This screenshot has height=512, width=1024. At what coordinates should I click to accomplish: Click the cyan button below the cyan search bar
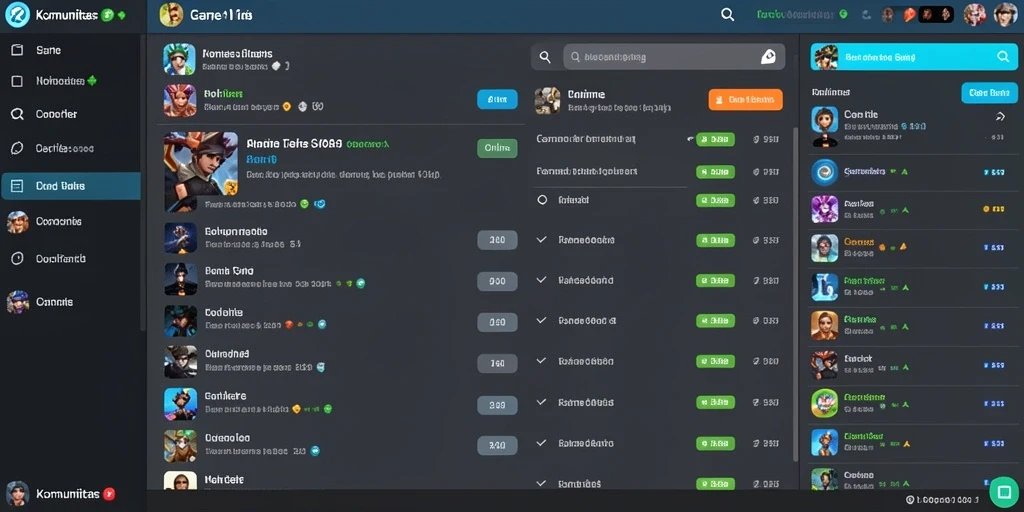tap(989, 93)
